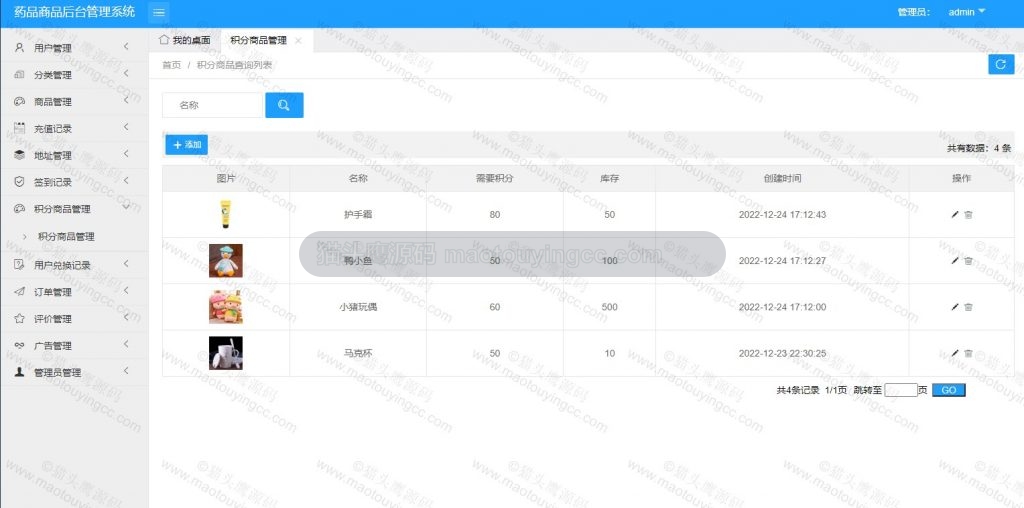Expand the 商品管理 menu chevron
1024x508 pixels.
click(x=126, y=100)
